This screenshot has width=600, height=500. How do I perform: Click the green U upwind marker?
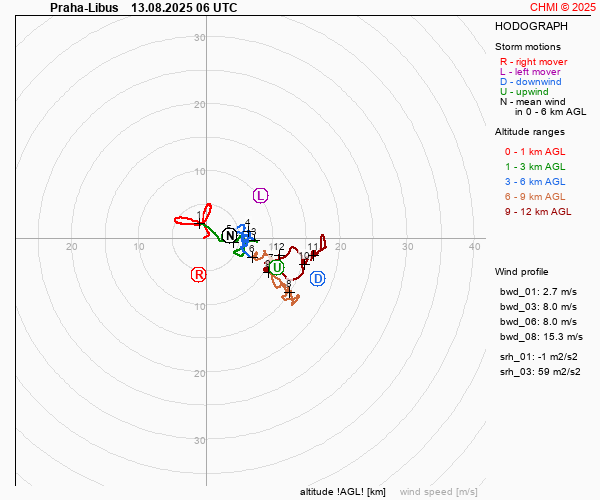277,267
